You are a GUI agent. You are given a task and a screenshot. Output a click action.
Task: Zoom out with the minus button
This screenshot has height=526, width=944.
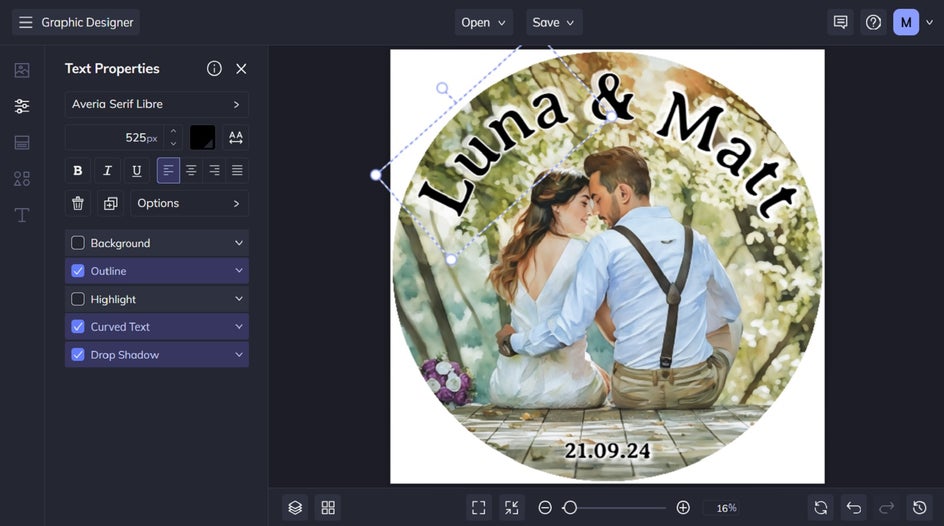545,508
